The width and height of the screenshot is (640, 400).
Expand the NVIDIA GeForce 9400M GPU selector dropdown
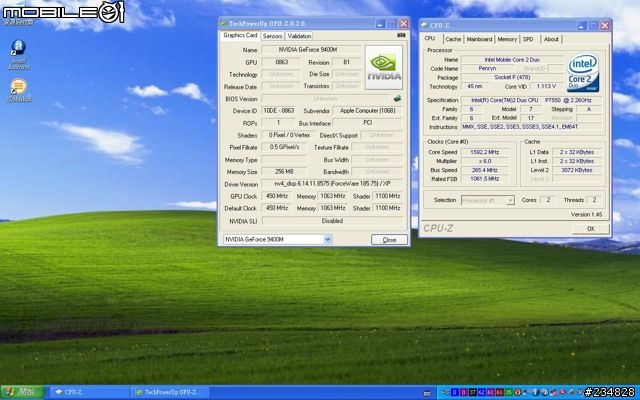point(327,240)
